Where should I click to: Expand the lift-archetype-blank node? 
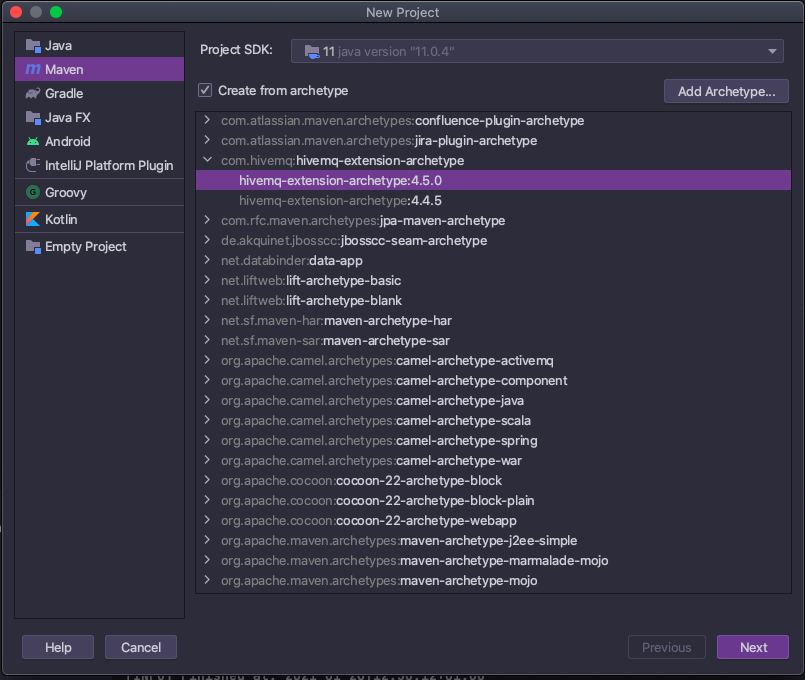click(207, 300)
